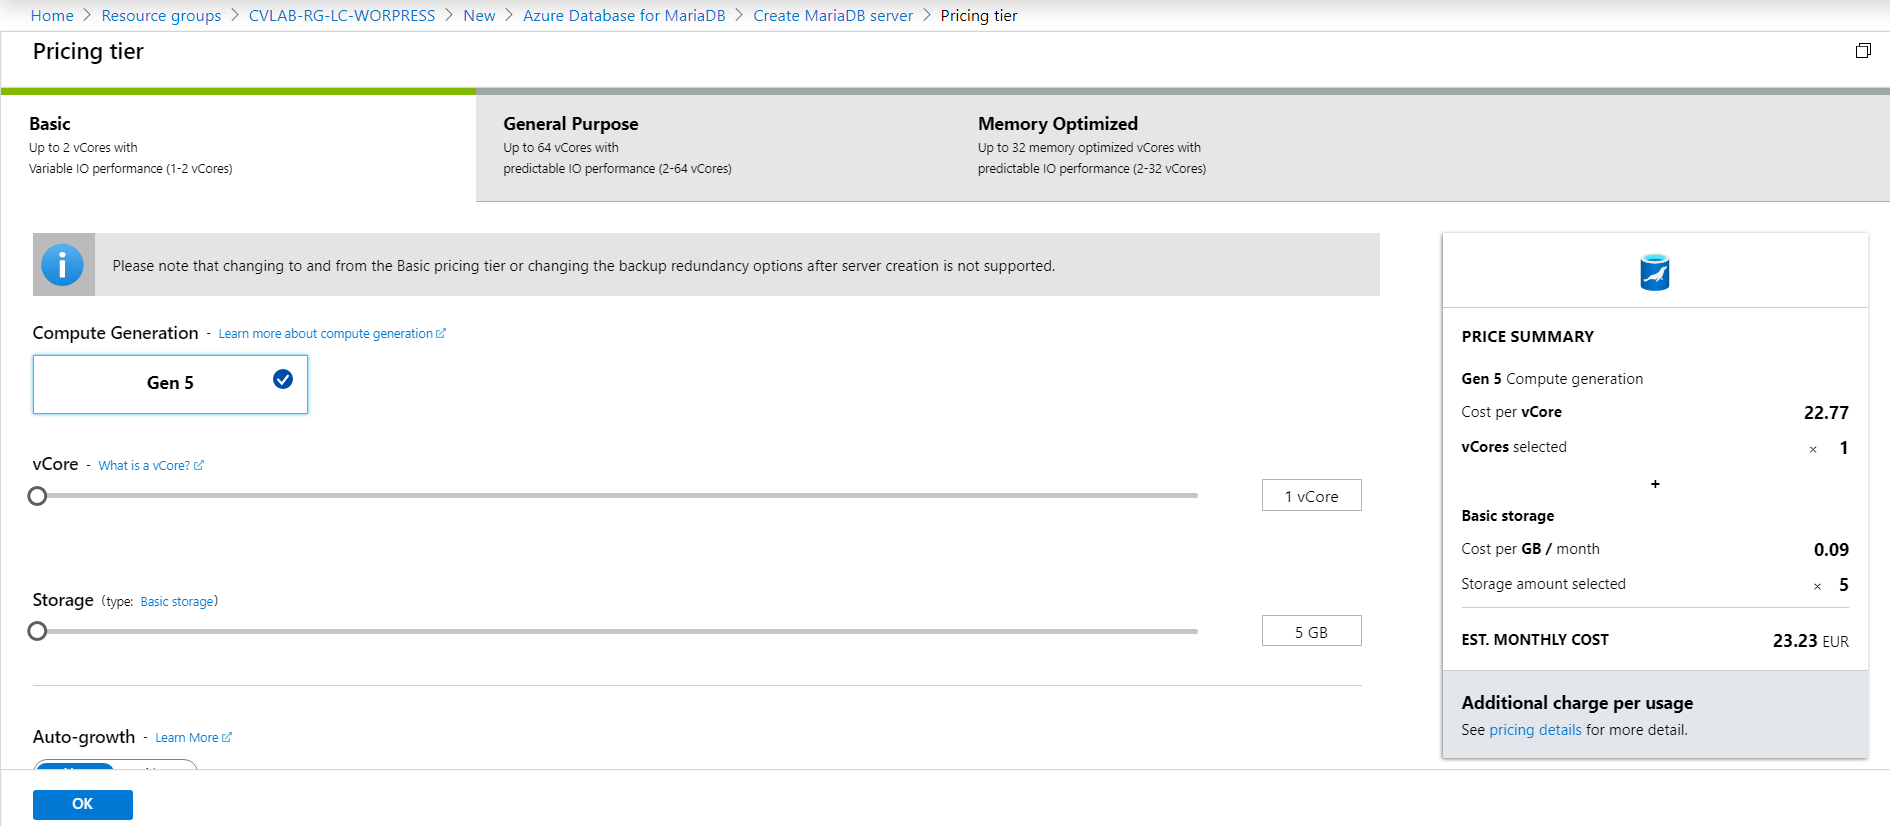
Task: Click the blue info icon in notice banner
Action: [63, 265]
